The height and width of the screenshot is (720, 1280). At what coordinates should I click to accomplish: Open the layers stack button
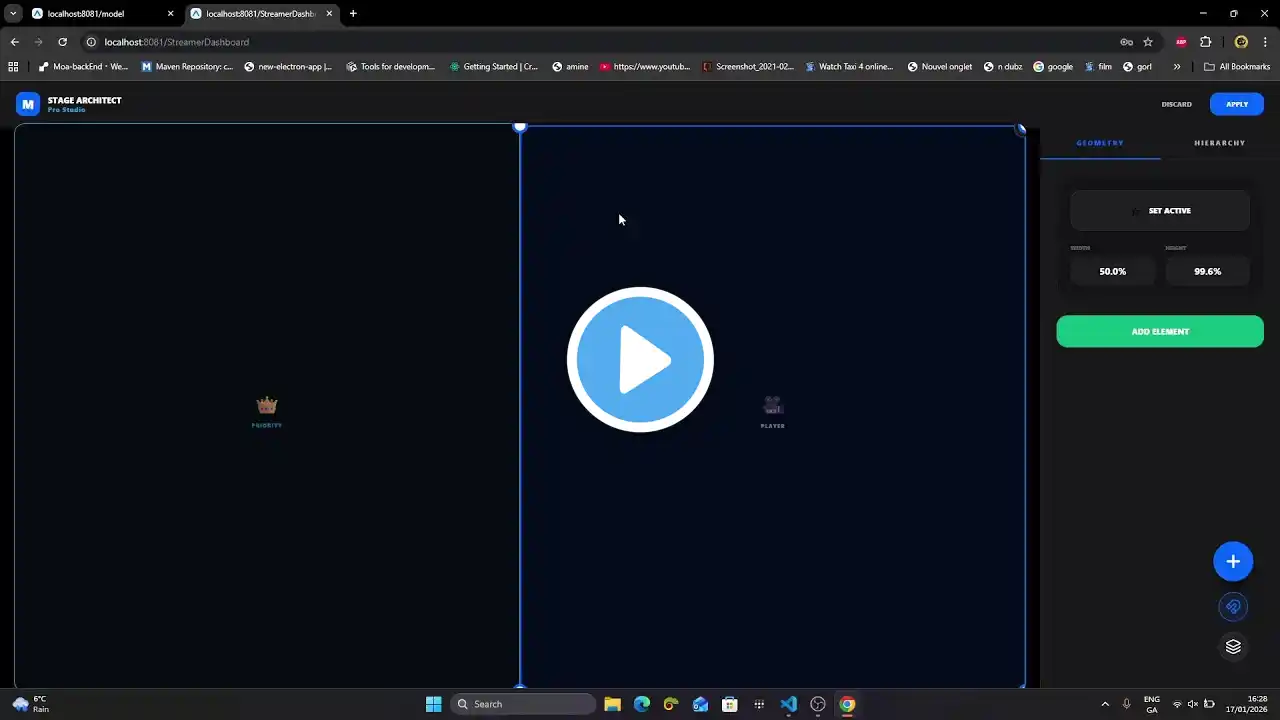[x=1233, y=647]
